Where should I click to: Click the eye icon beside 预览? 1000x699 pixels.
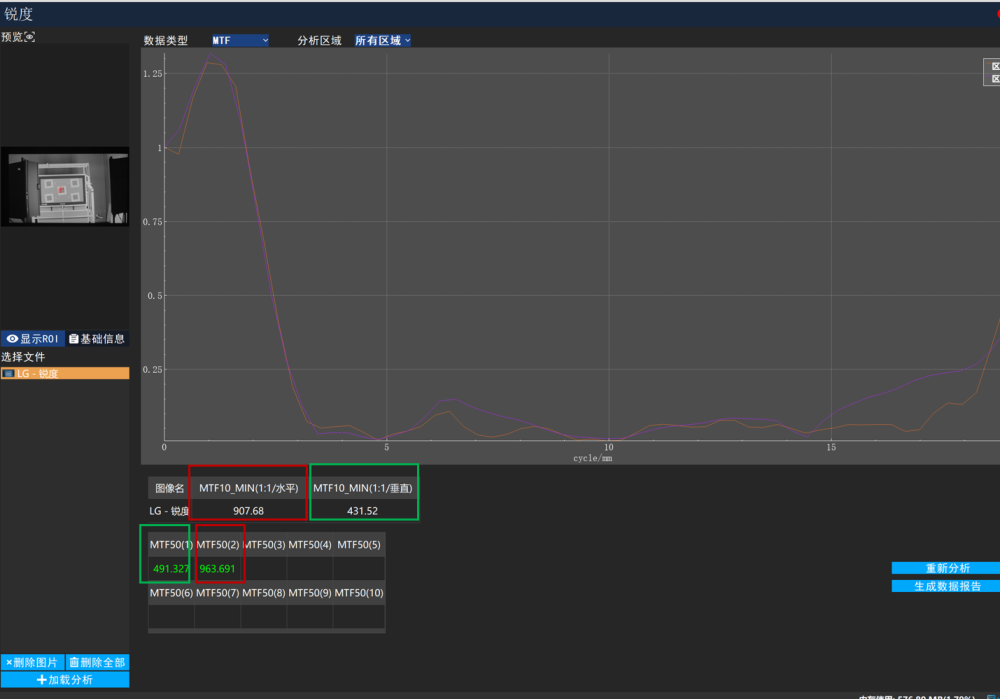(x=30, y=37)
